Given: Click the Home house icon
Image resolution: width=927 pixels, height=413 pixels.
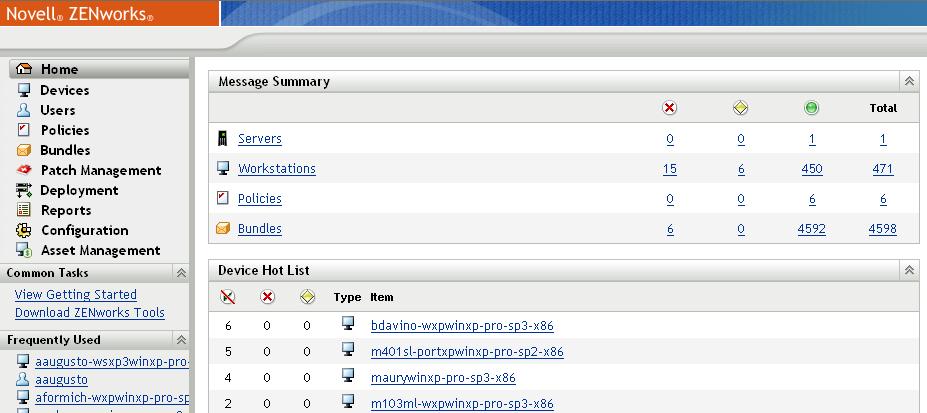Looking at the screenshot, I should coord(24,69).
